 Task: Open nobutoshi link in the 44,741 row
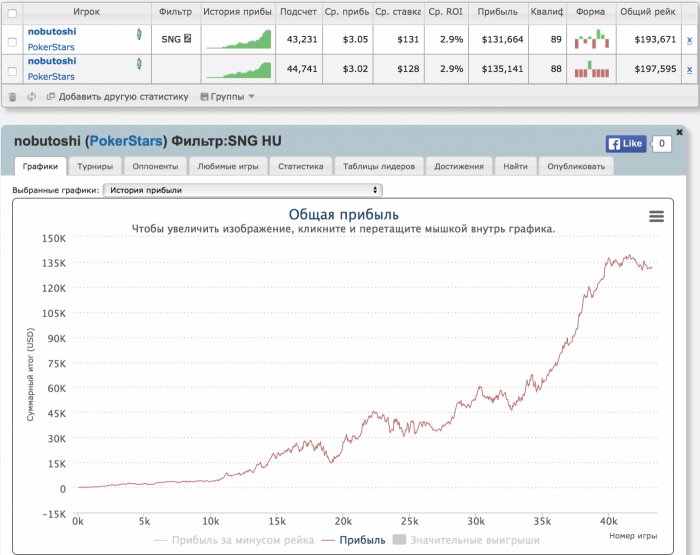[x=52, y=61]
